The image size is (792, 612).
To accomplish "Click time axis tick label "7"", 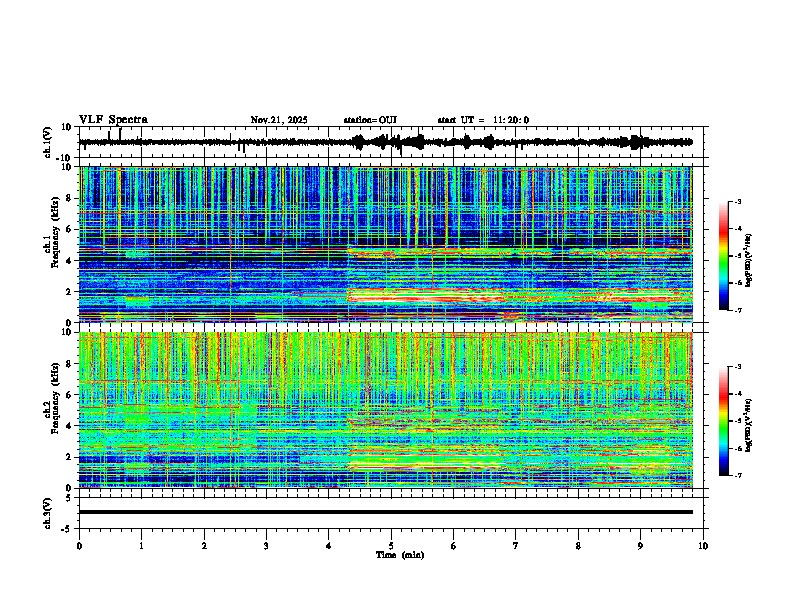I will pos(516,546).
